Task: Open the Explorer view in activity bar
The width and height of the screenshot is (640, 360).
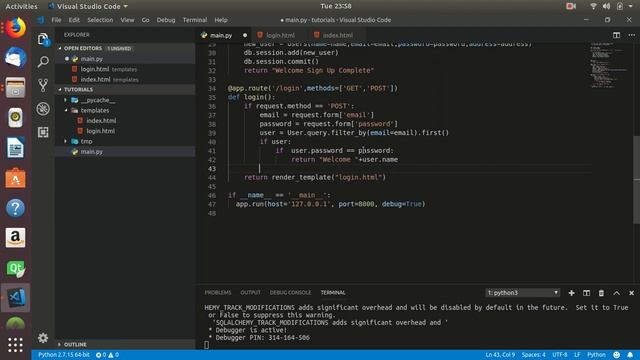Action: [43, 39]
